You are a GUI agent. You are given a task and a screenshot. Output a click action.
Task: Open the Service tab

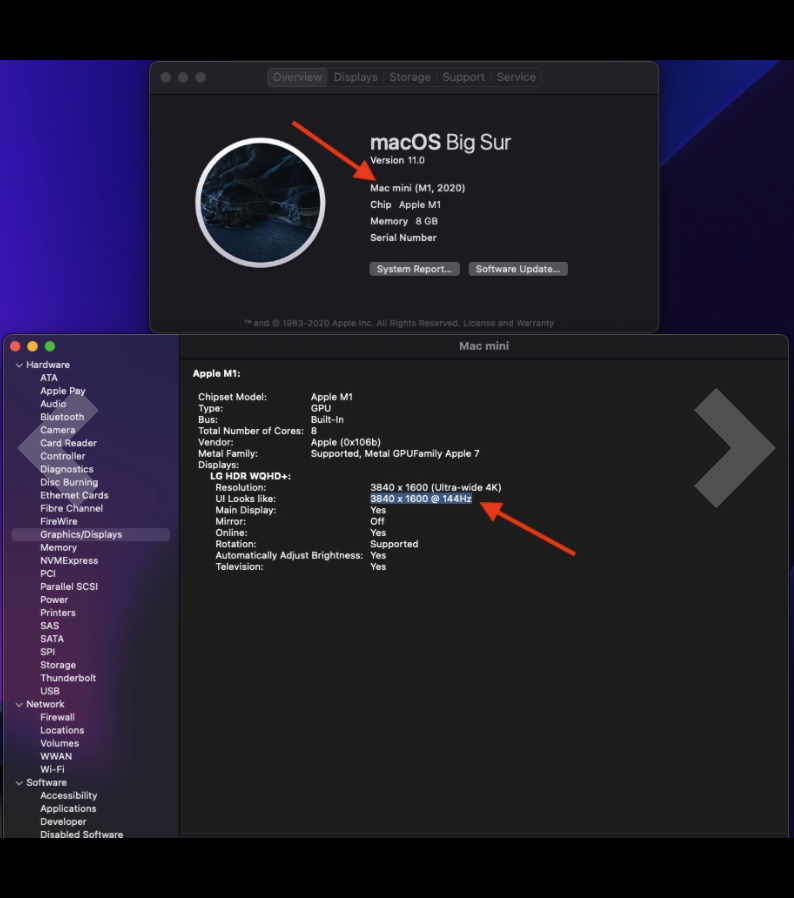[516, 77]
